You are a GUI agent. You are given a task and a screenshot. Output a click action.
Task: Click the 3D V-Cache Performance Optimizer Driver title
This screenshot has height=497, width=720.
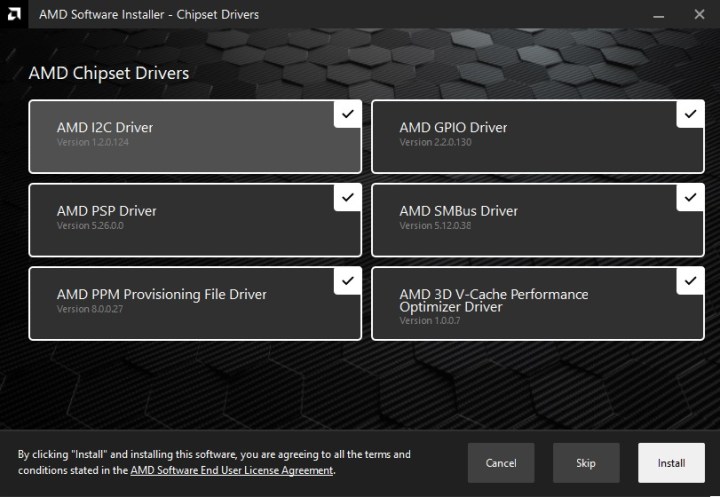(x=493, y=300)
